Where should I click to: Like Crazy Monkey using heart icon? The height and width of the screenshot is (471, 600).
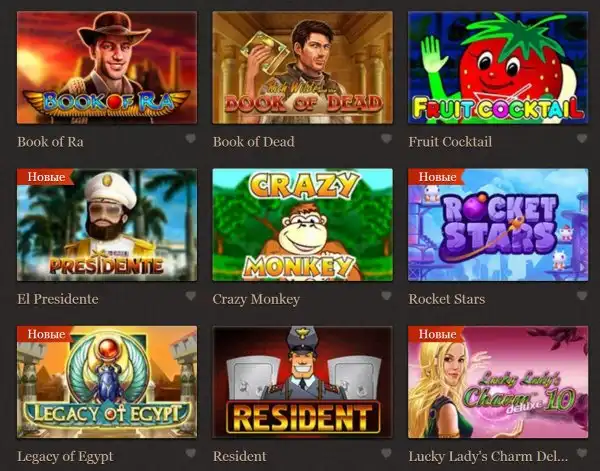(386, 296)
